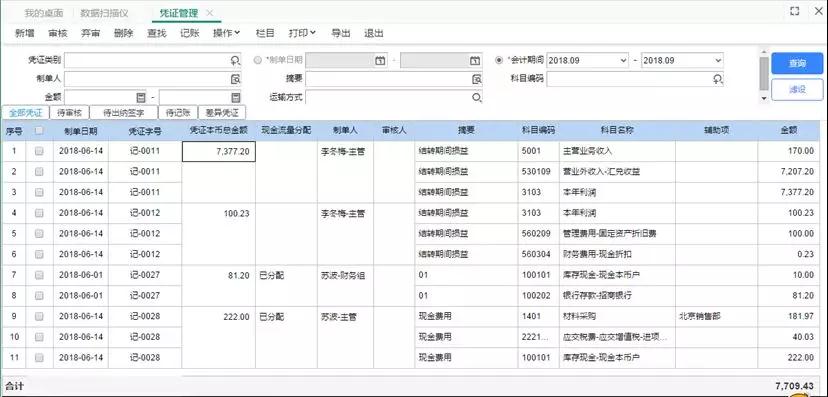
Task: Toggle the select-all checkbox in header
Action: click(39, 130)
